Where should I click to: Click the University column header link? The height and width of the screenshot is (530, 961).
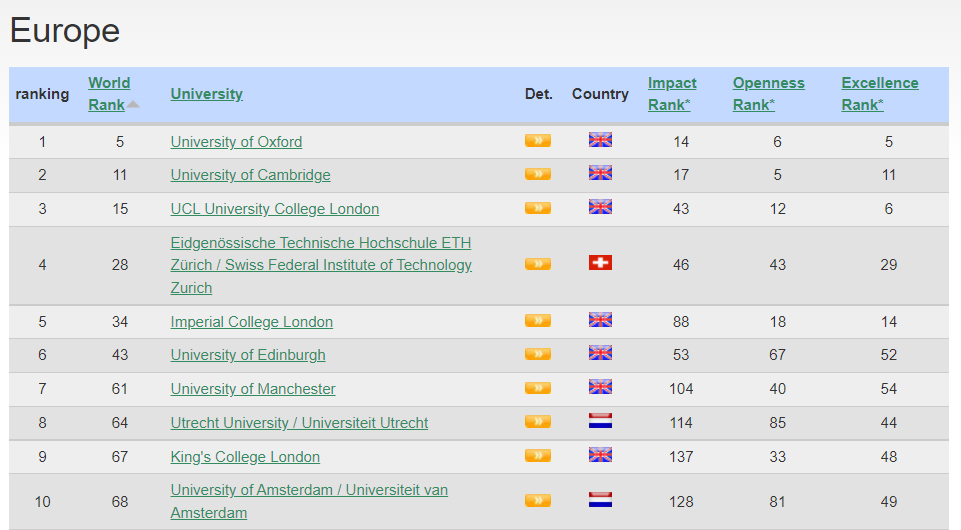coord(206,94)
